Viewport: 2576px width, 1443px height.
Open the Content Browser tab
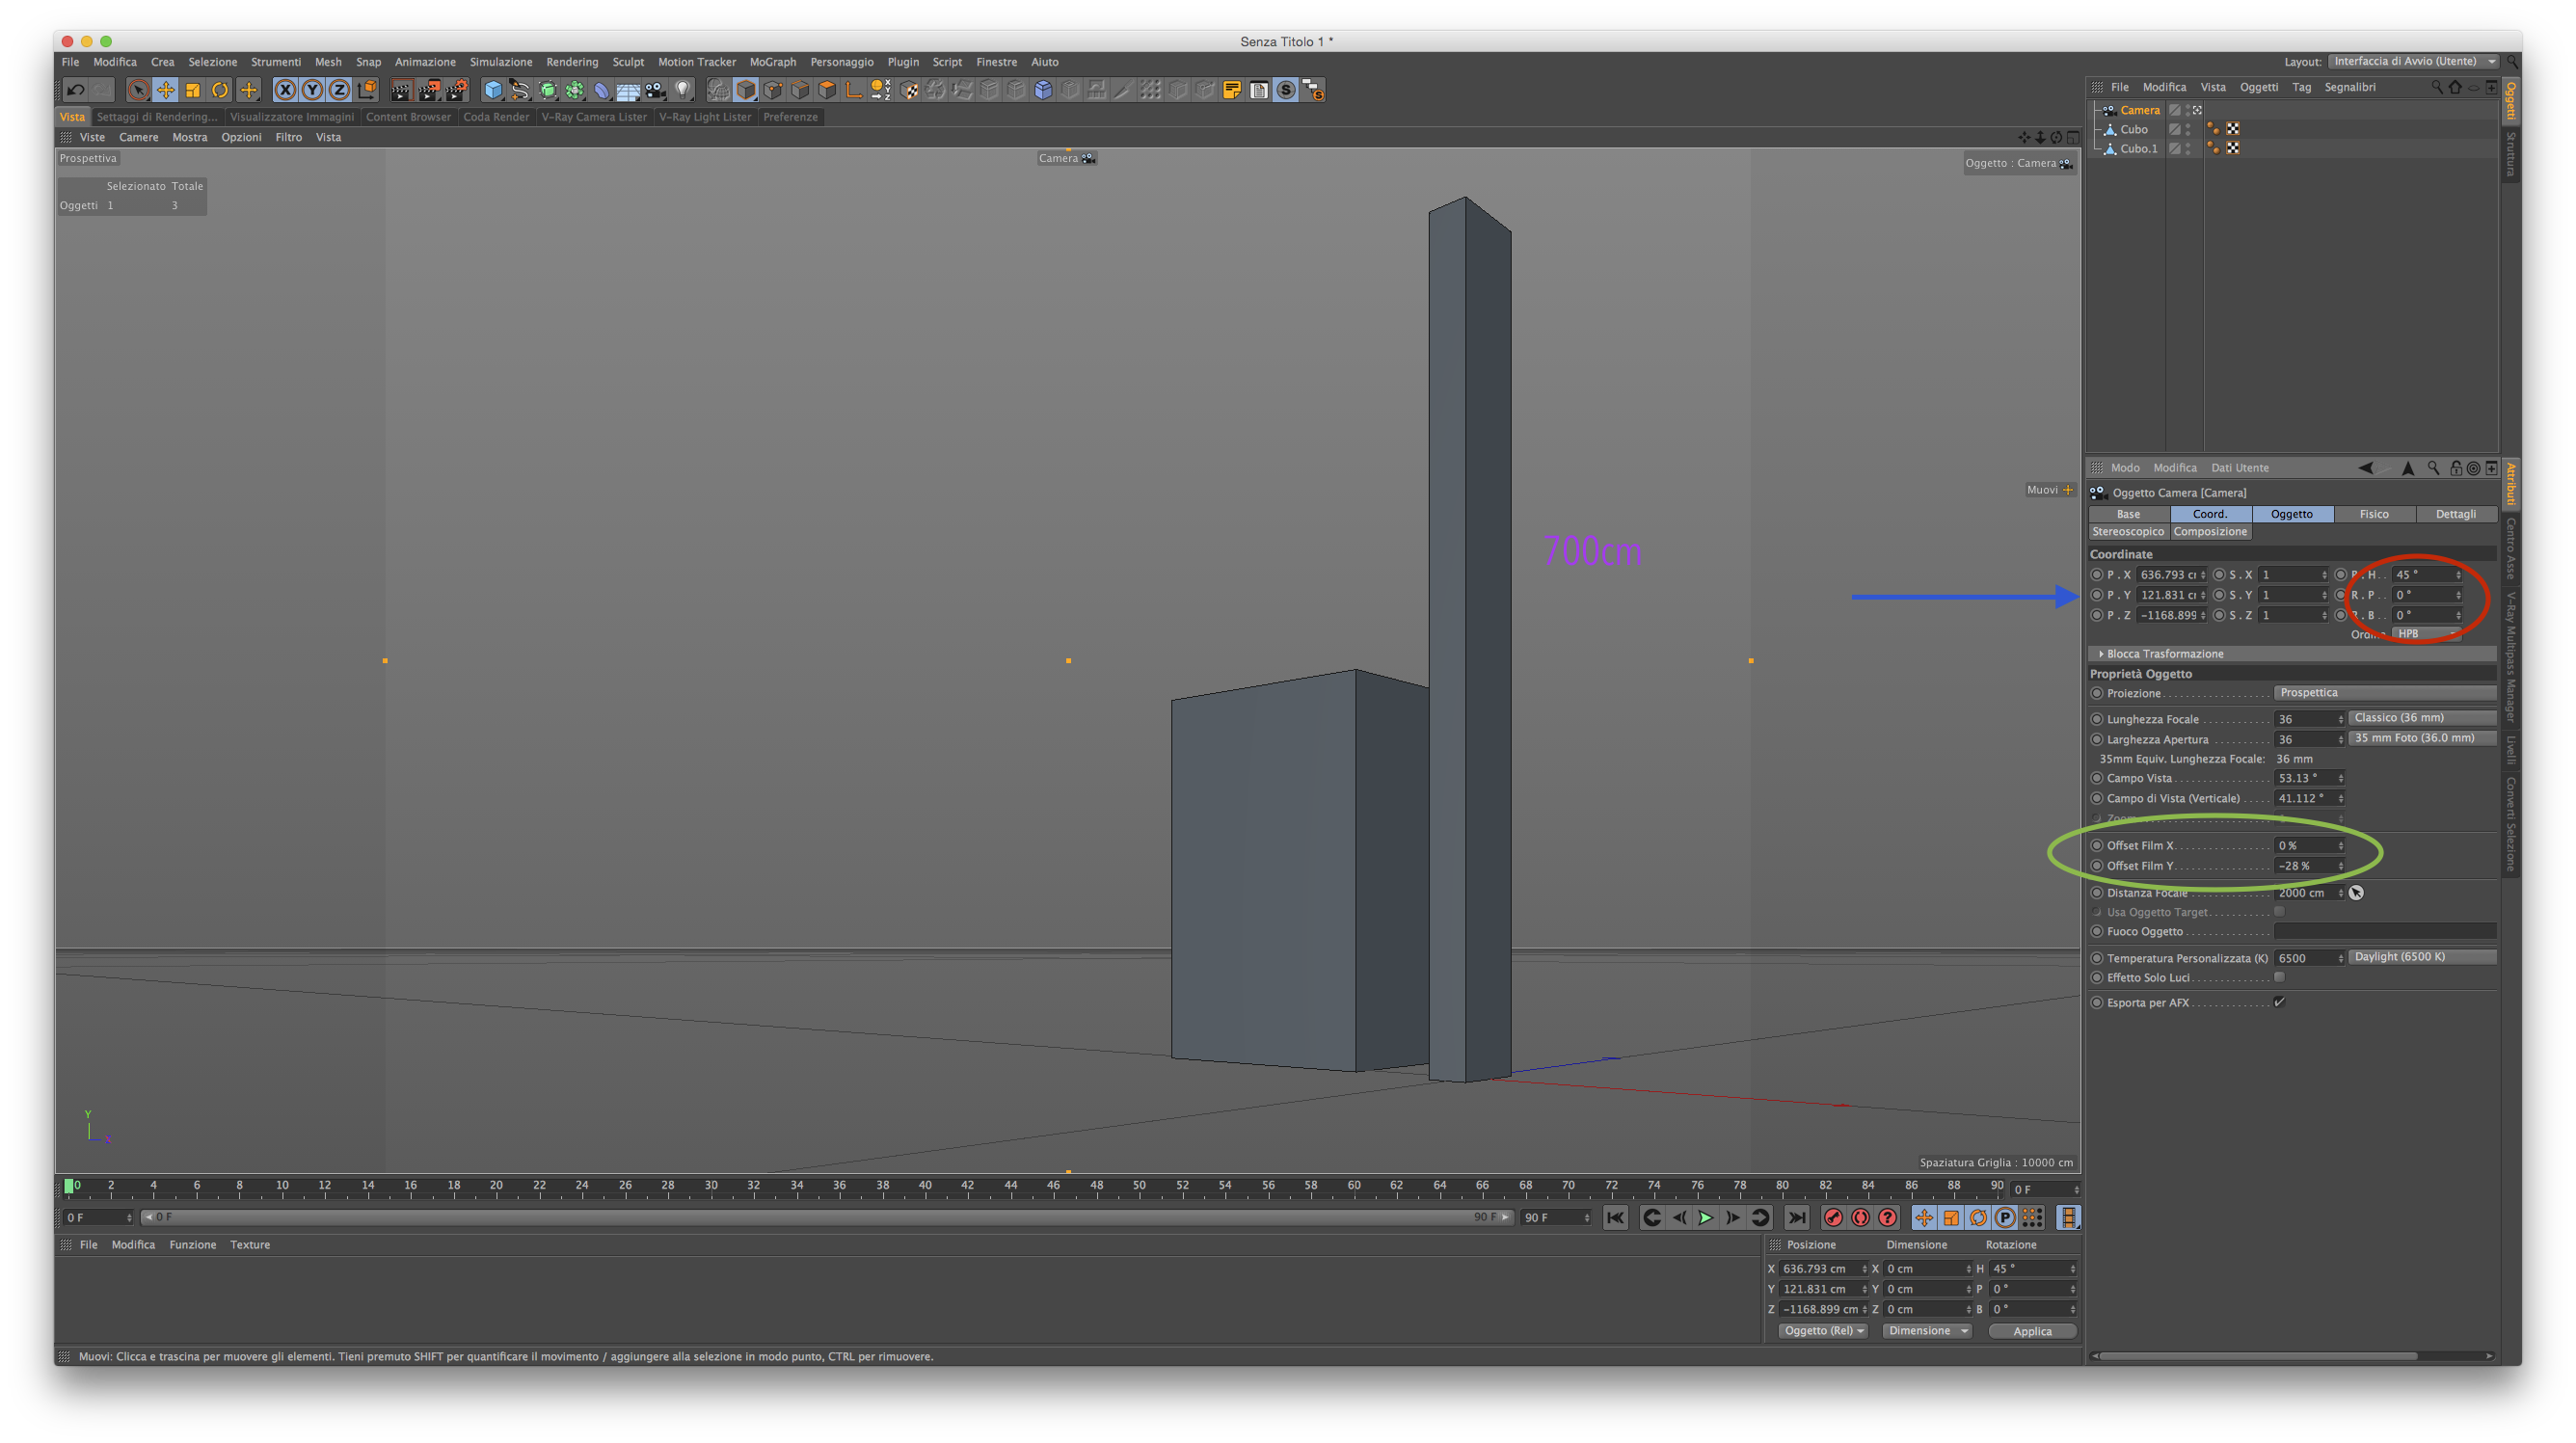pyautogui.click(x=408, y=117)
